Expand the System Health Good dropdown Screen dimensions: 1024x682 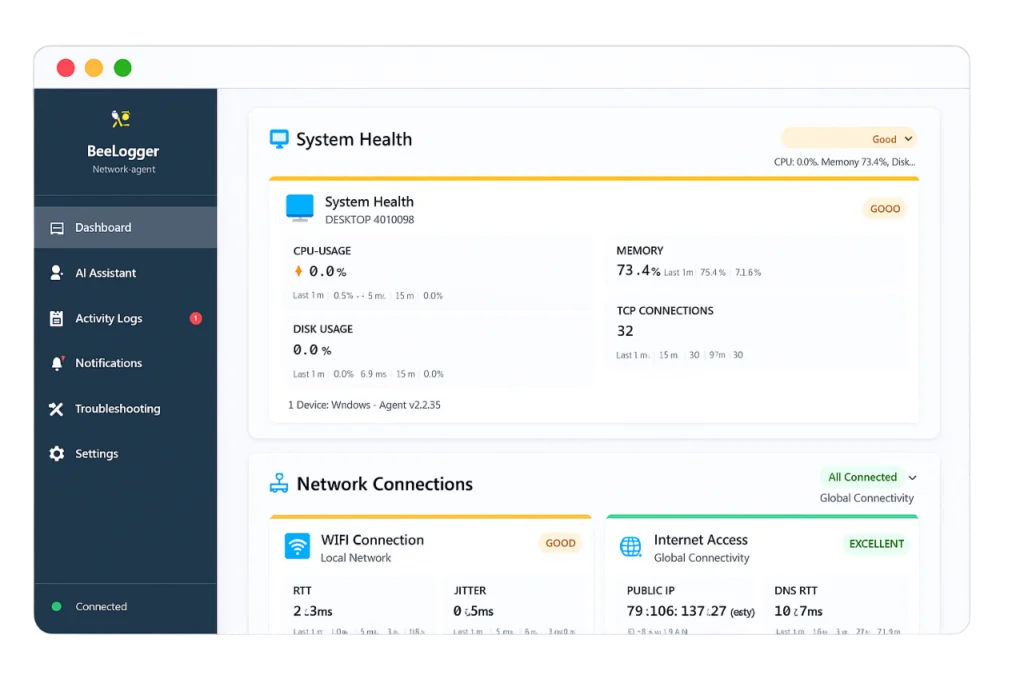coord(908,139)
